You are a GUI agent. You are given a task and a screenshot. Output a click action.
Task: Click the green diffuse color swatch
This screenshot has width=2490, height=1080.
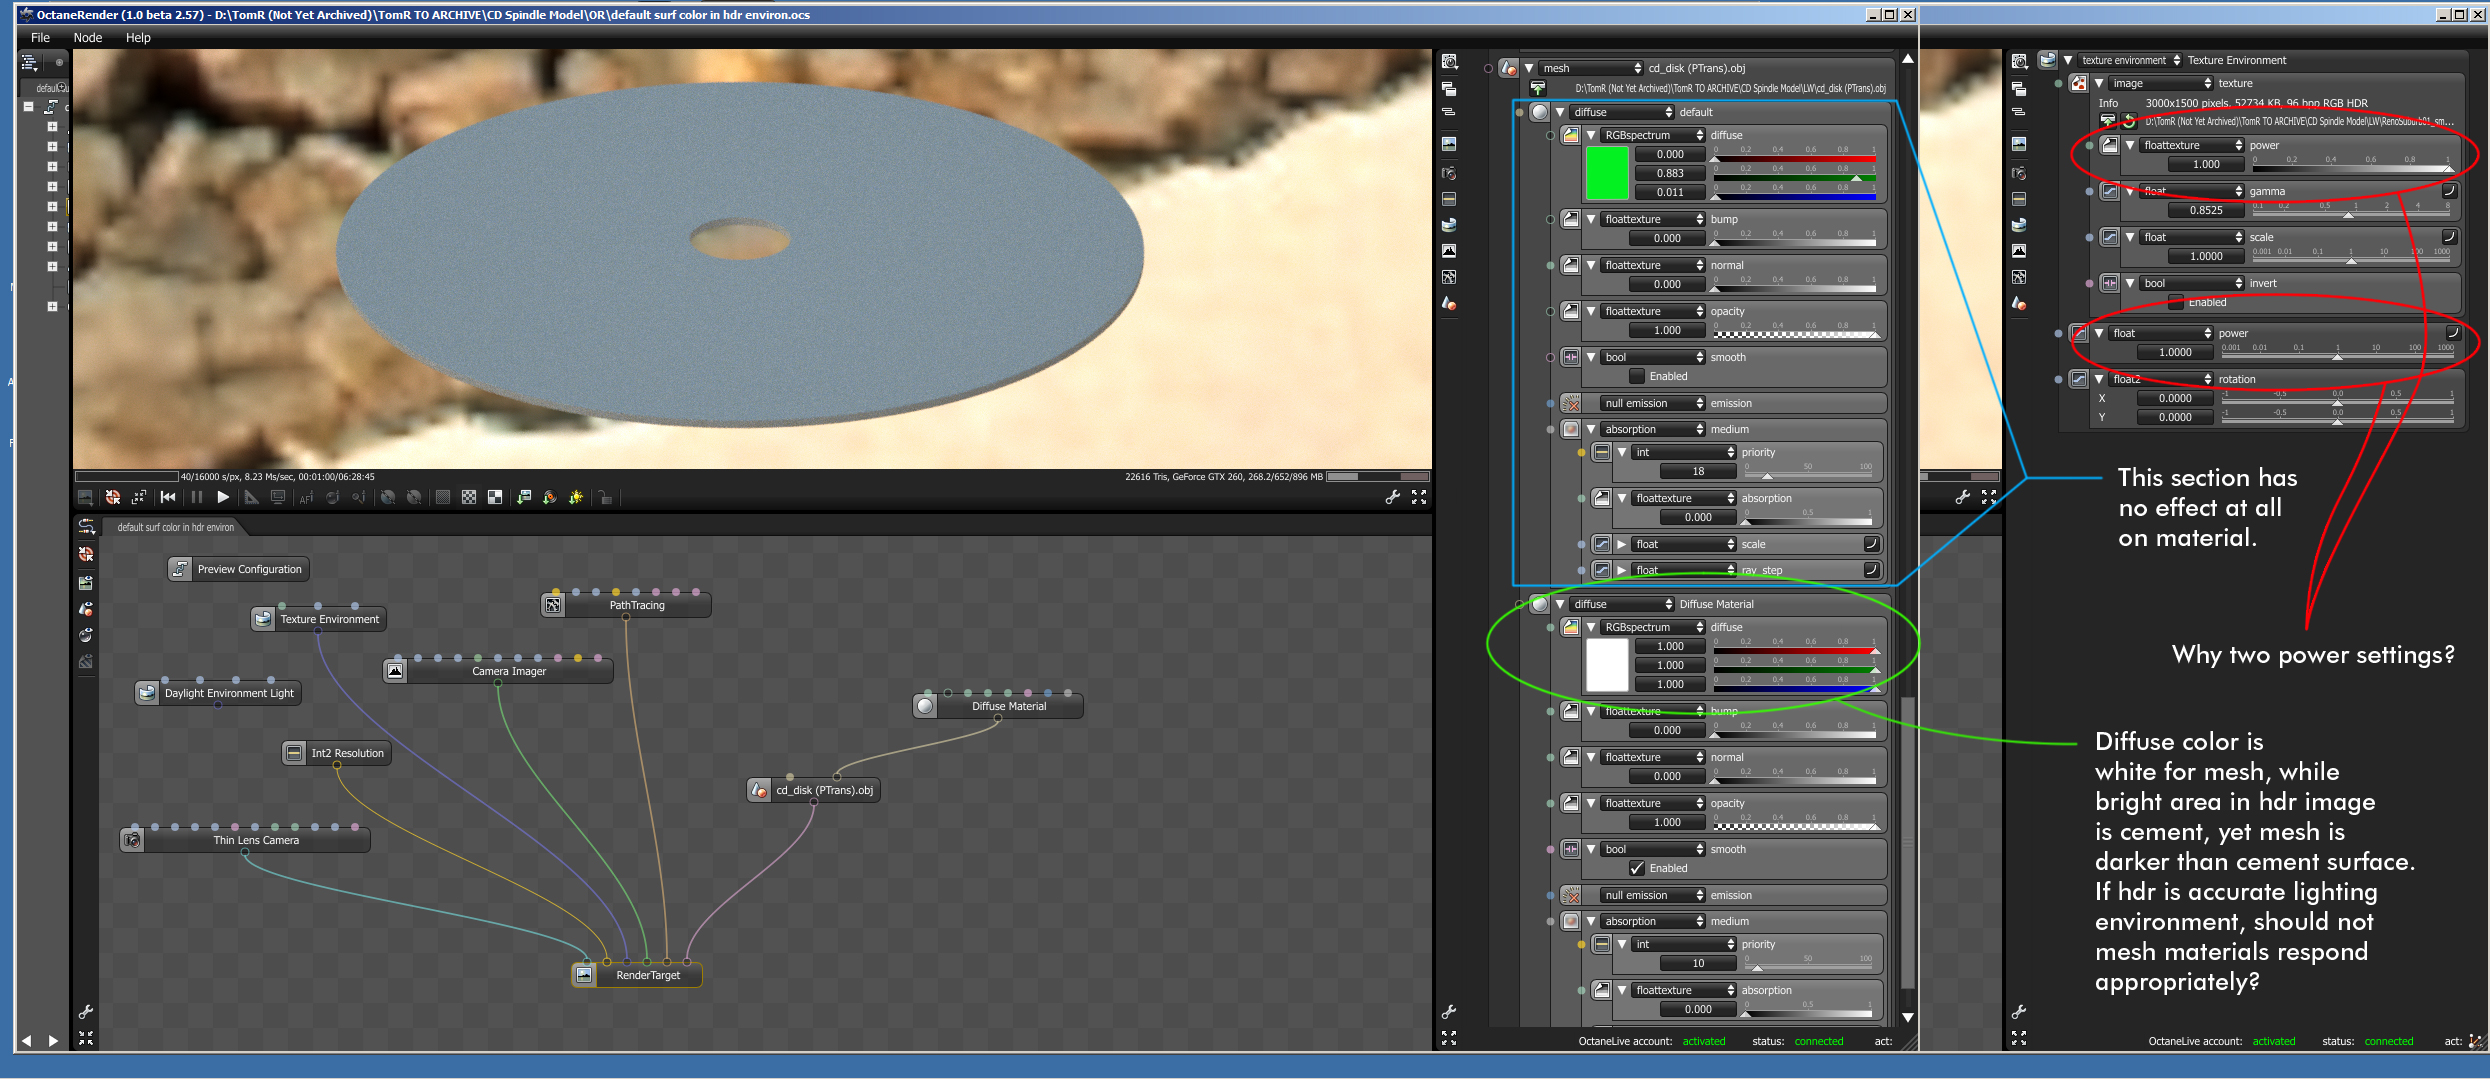[x=1607, y=173]
